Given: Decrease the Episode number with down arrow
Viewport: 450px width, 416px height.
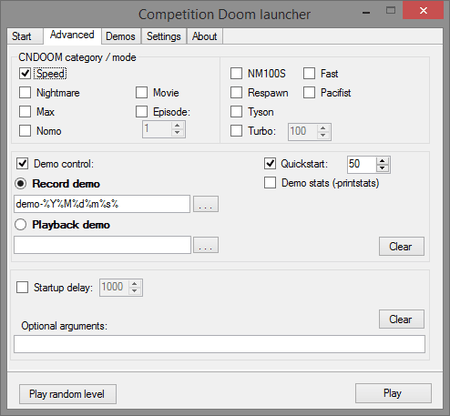Looking at the screenshot, I should 177,133.
